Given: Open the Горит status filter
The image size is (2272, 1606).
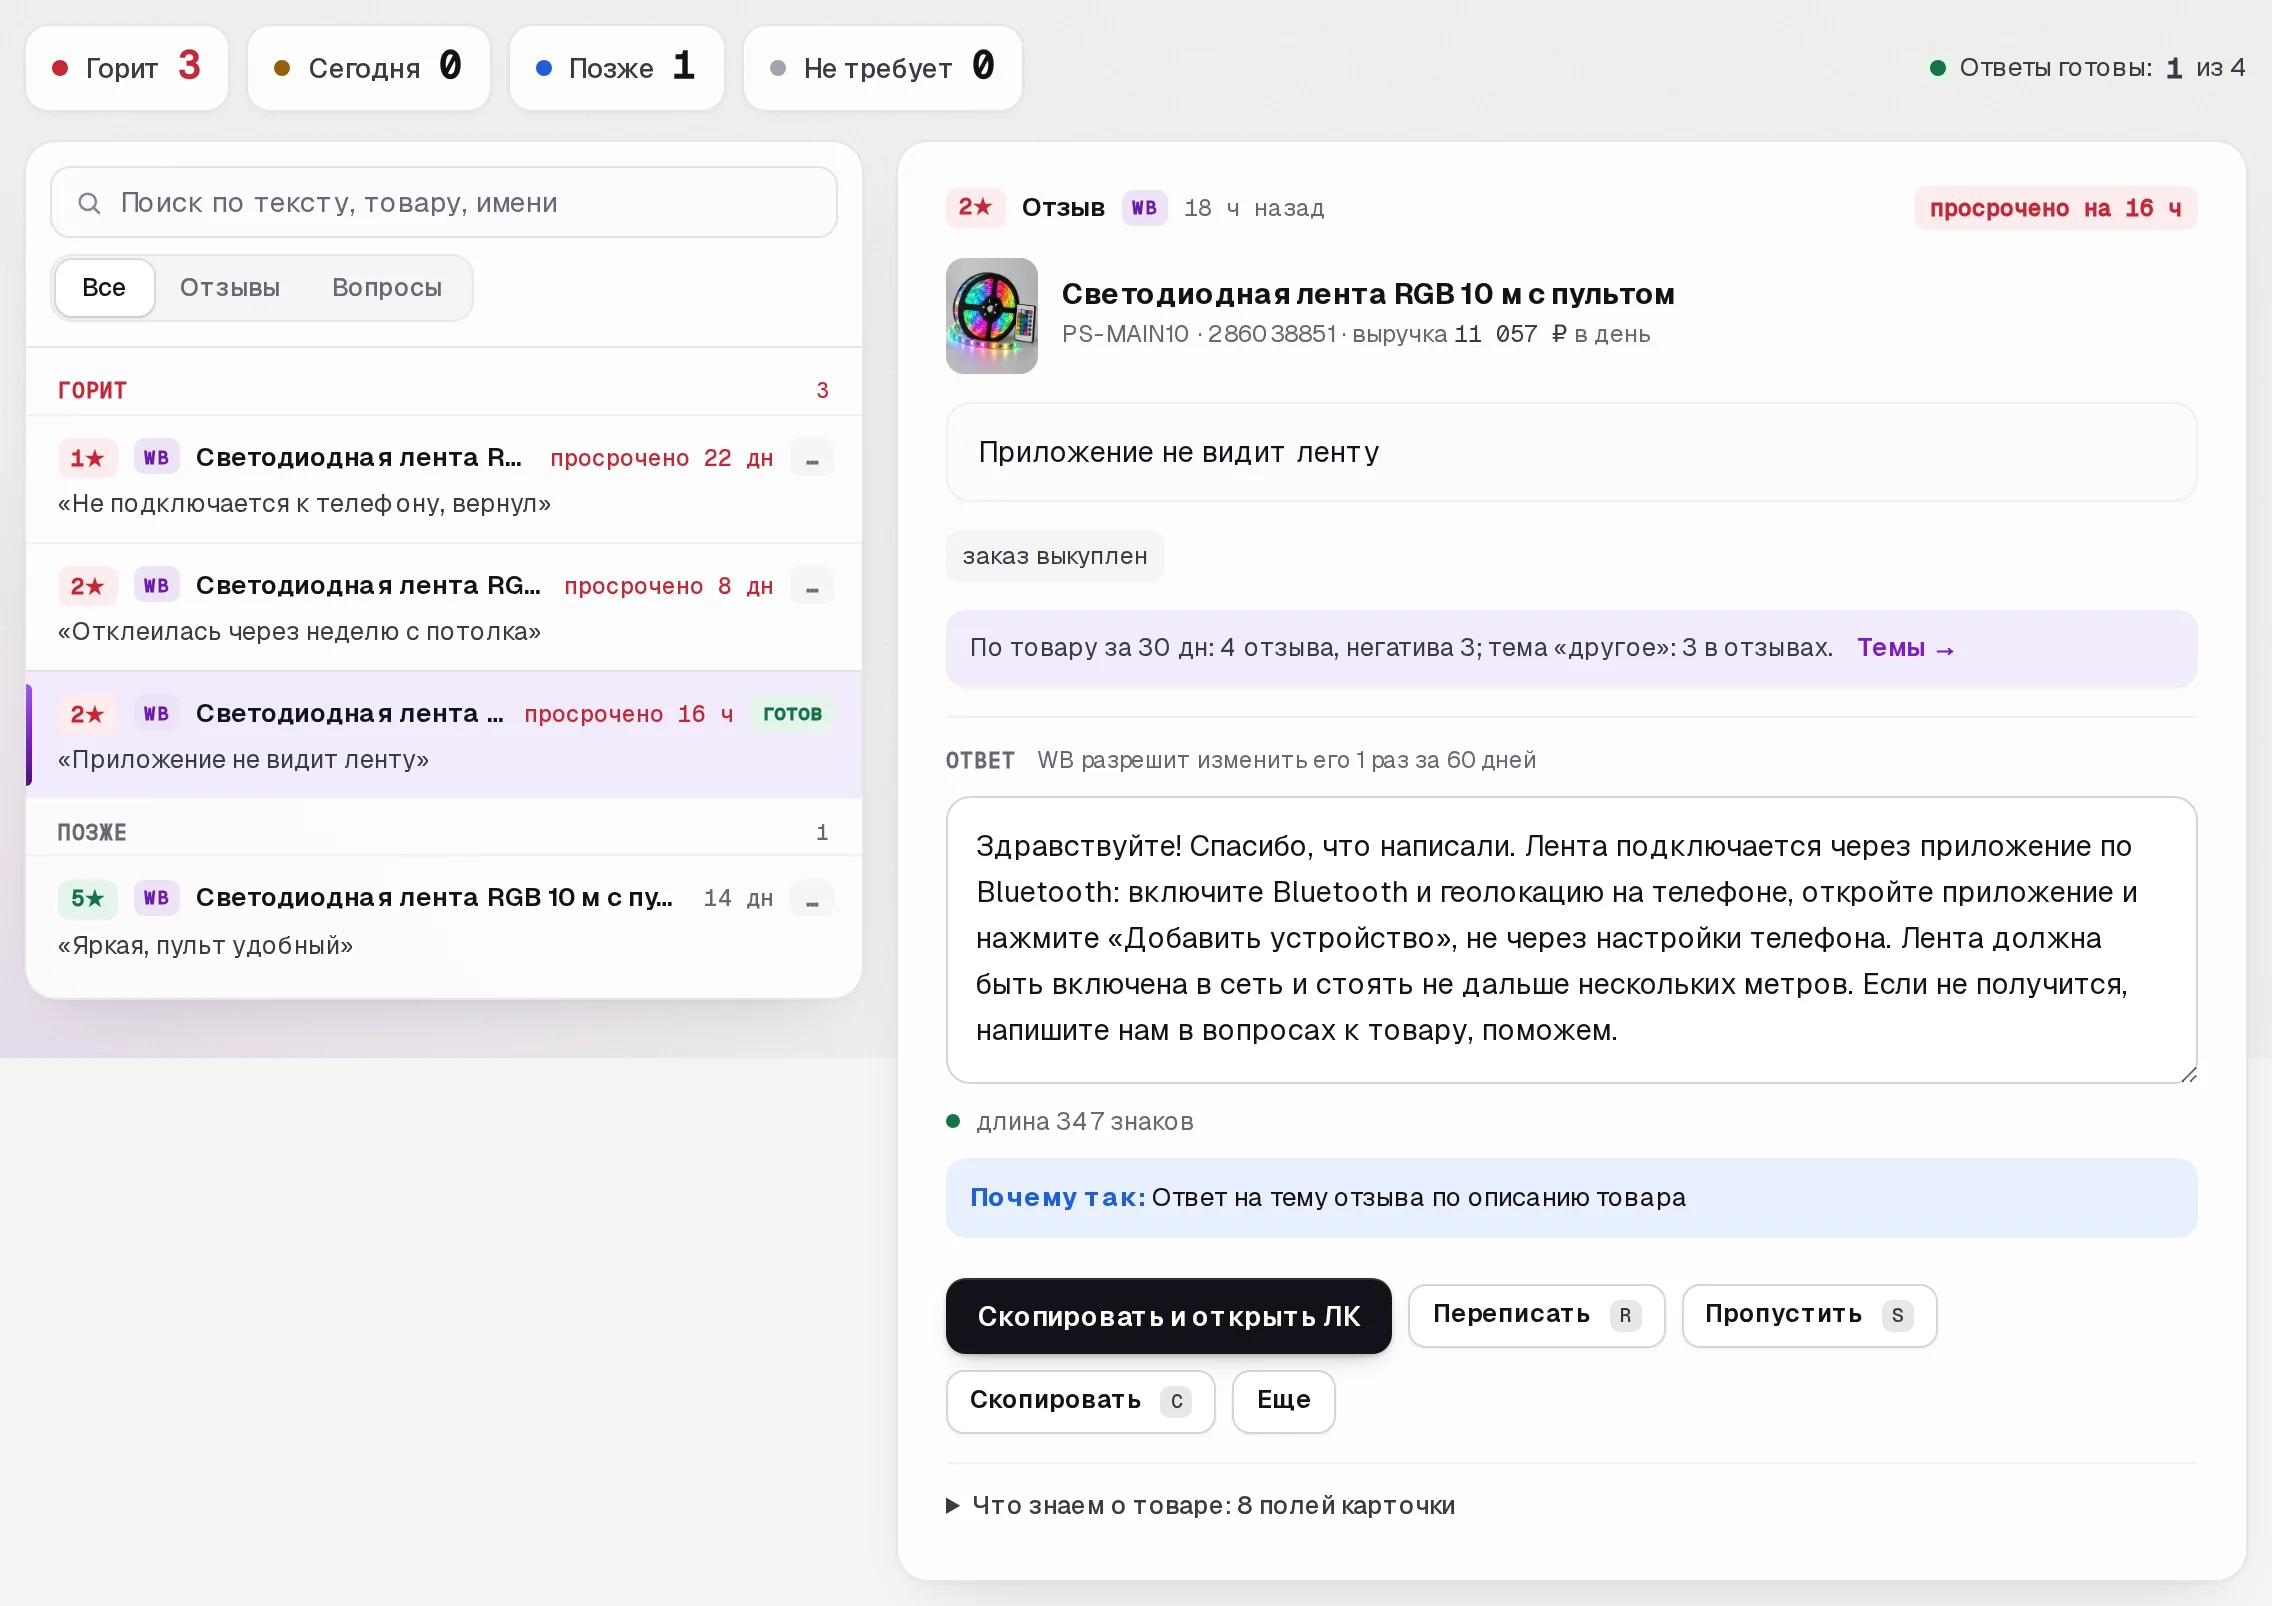Looking at the screenshot, I should coord(127,68).
